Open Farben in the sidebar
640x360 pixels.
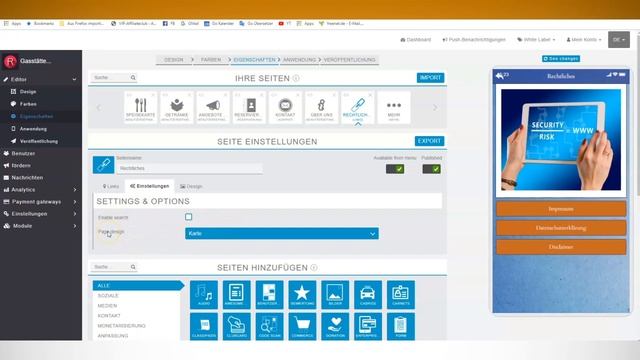(28, 104)
